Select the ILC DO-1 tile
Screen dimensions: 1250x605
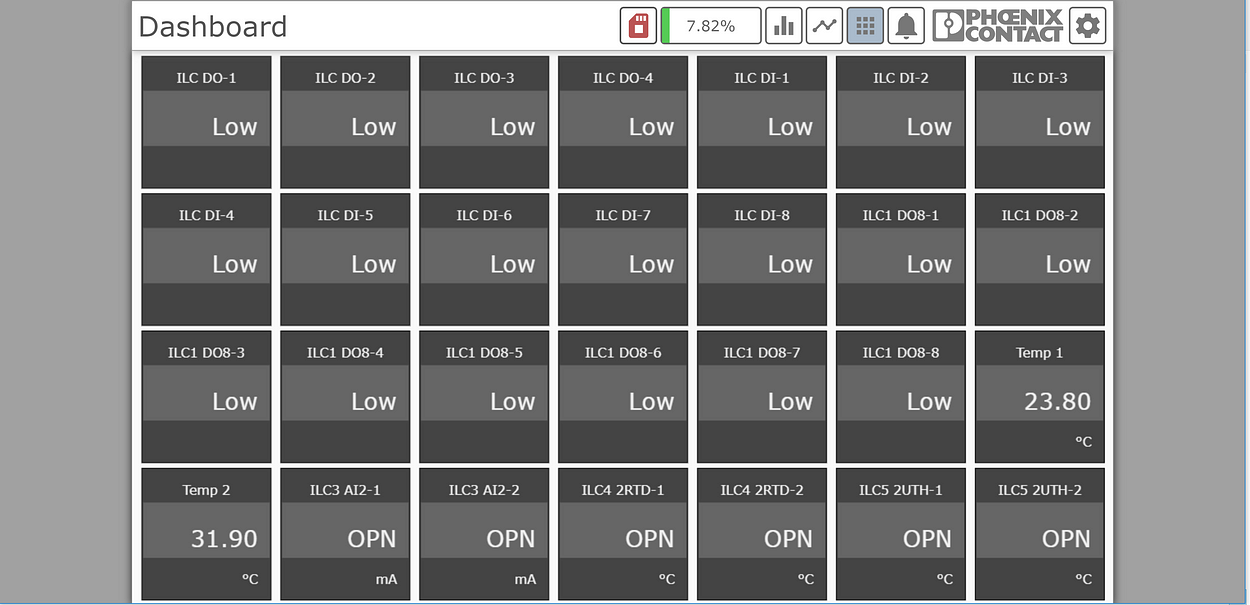(206, 122)
